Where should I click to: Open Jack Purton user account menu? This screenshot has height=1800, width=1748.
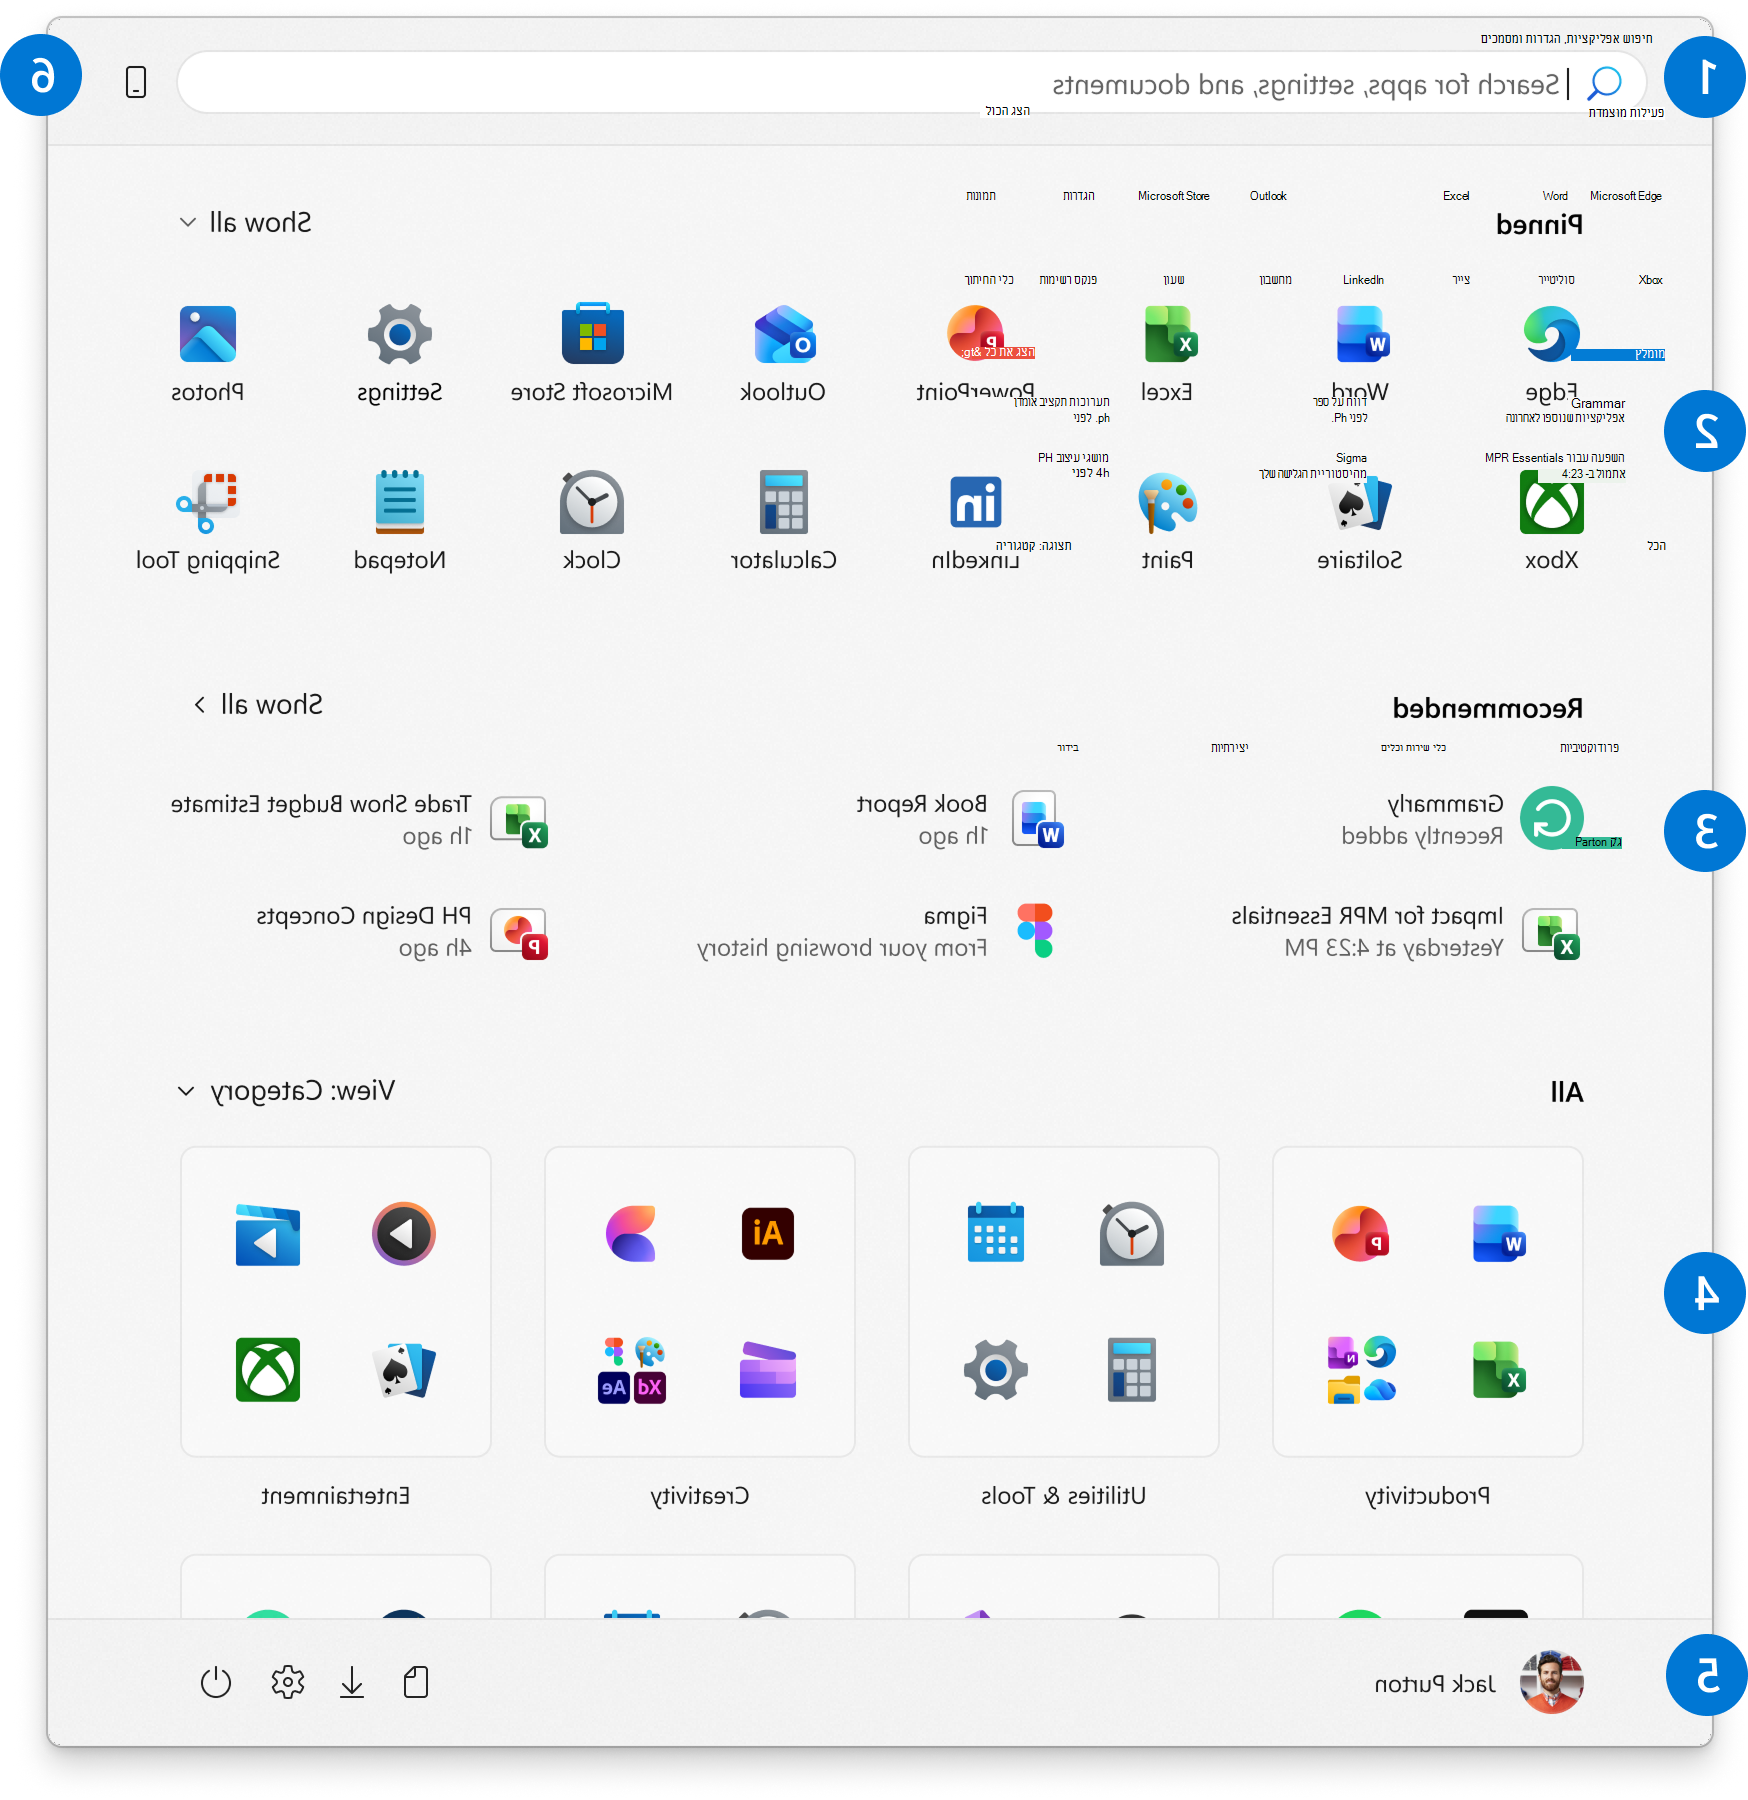click(1478, 1683)
